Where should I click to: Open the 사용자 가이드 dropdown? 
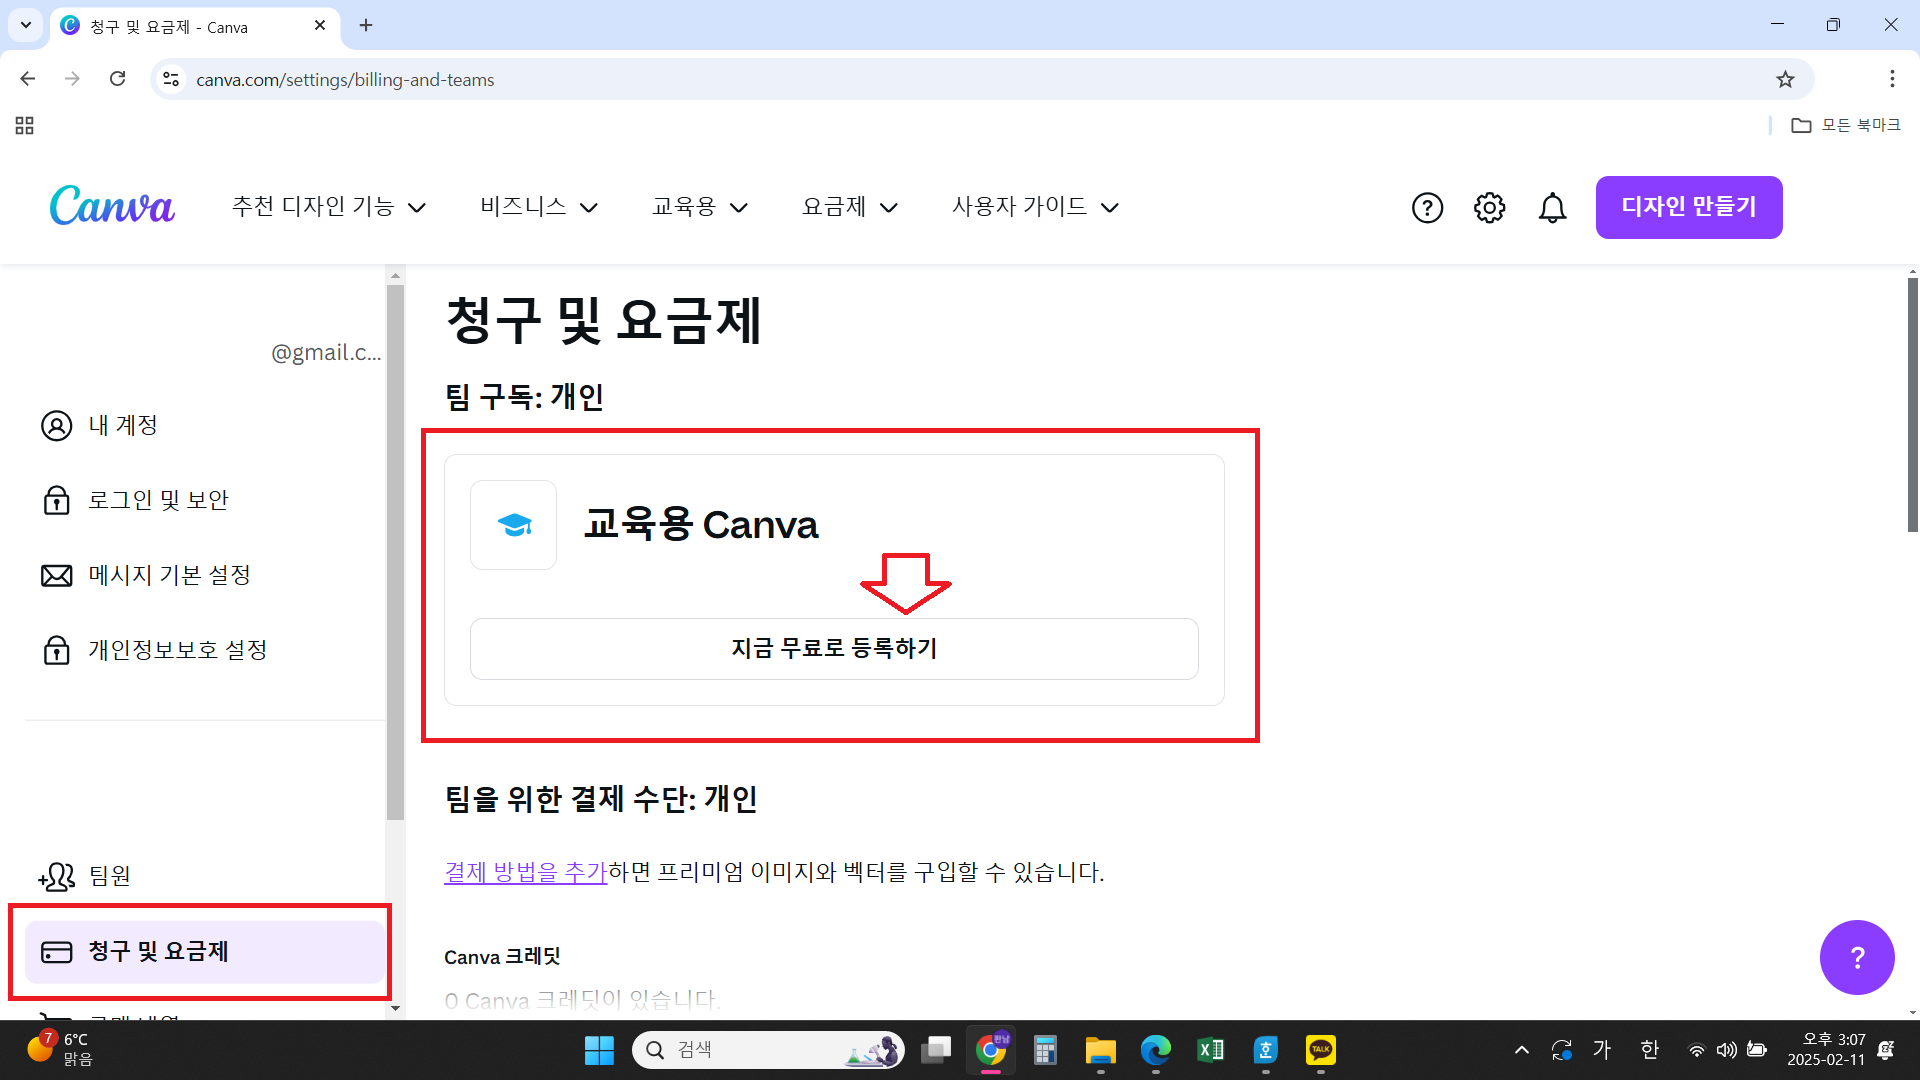[x=1033, y=207]
